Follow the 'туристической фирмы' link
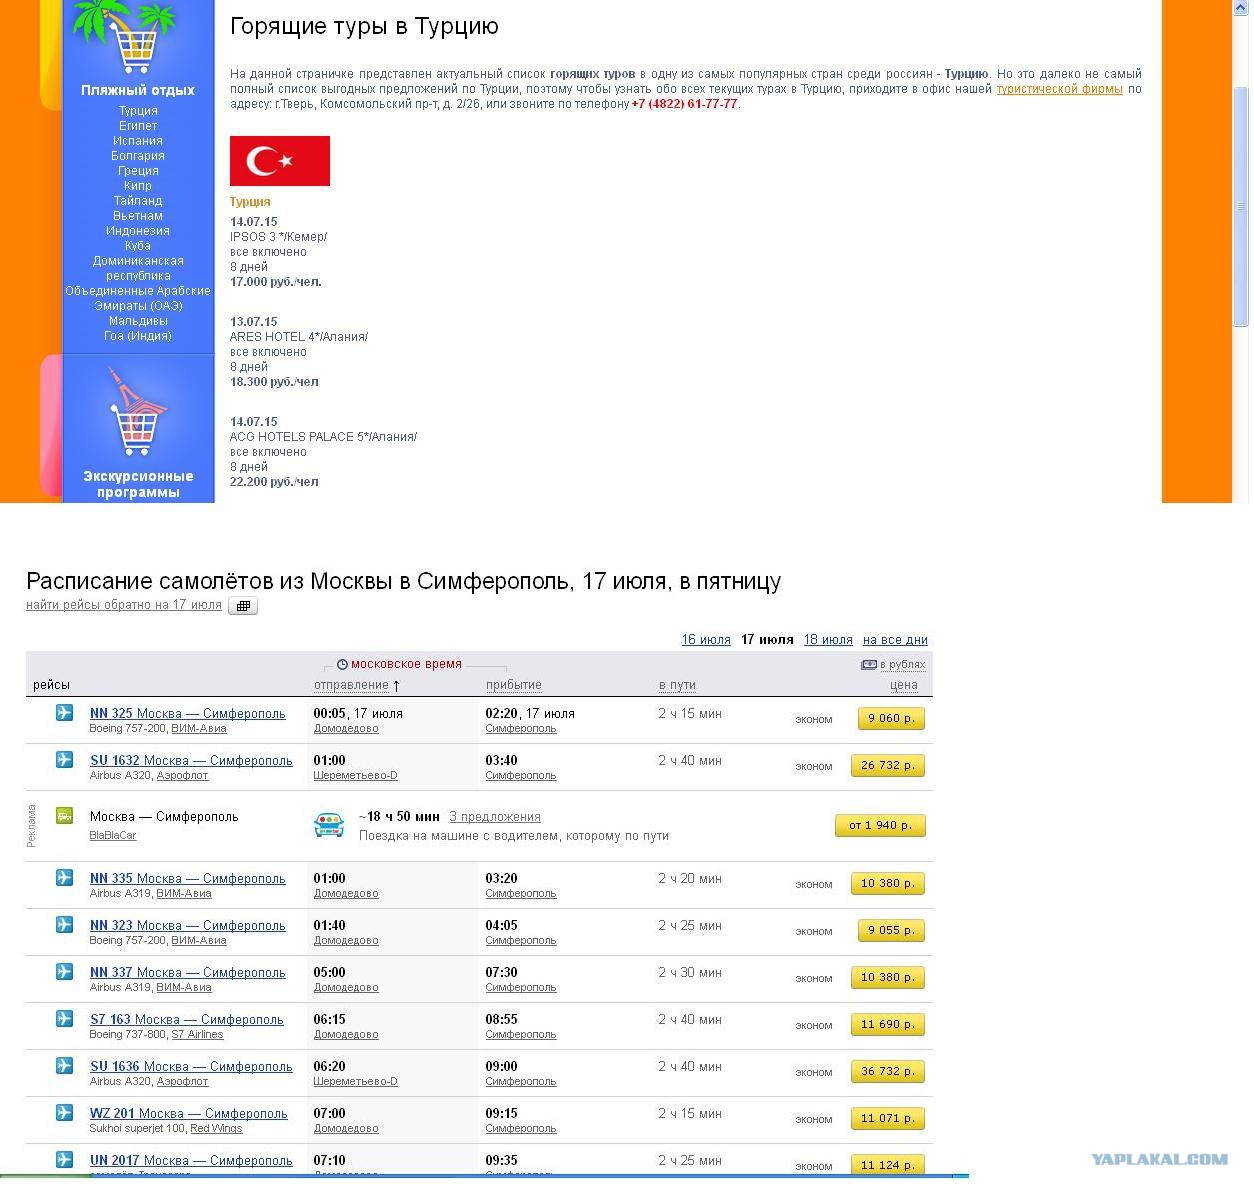Screen dimensions: 1254x1189 coord(1059,89)
